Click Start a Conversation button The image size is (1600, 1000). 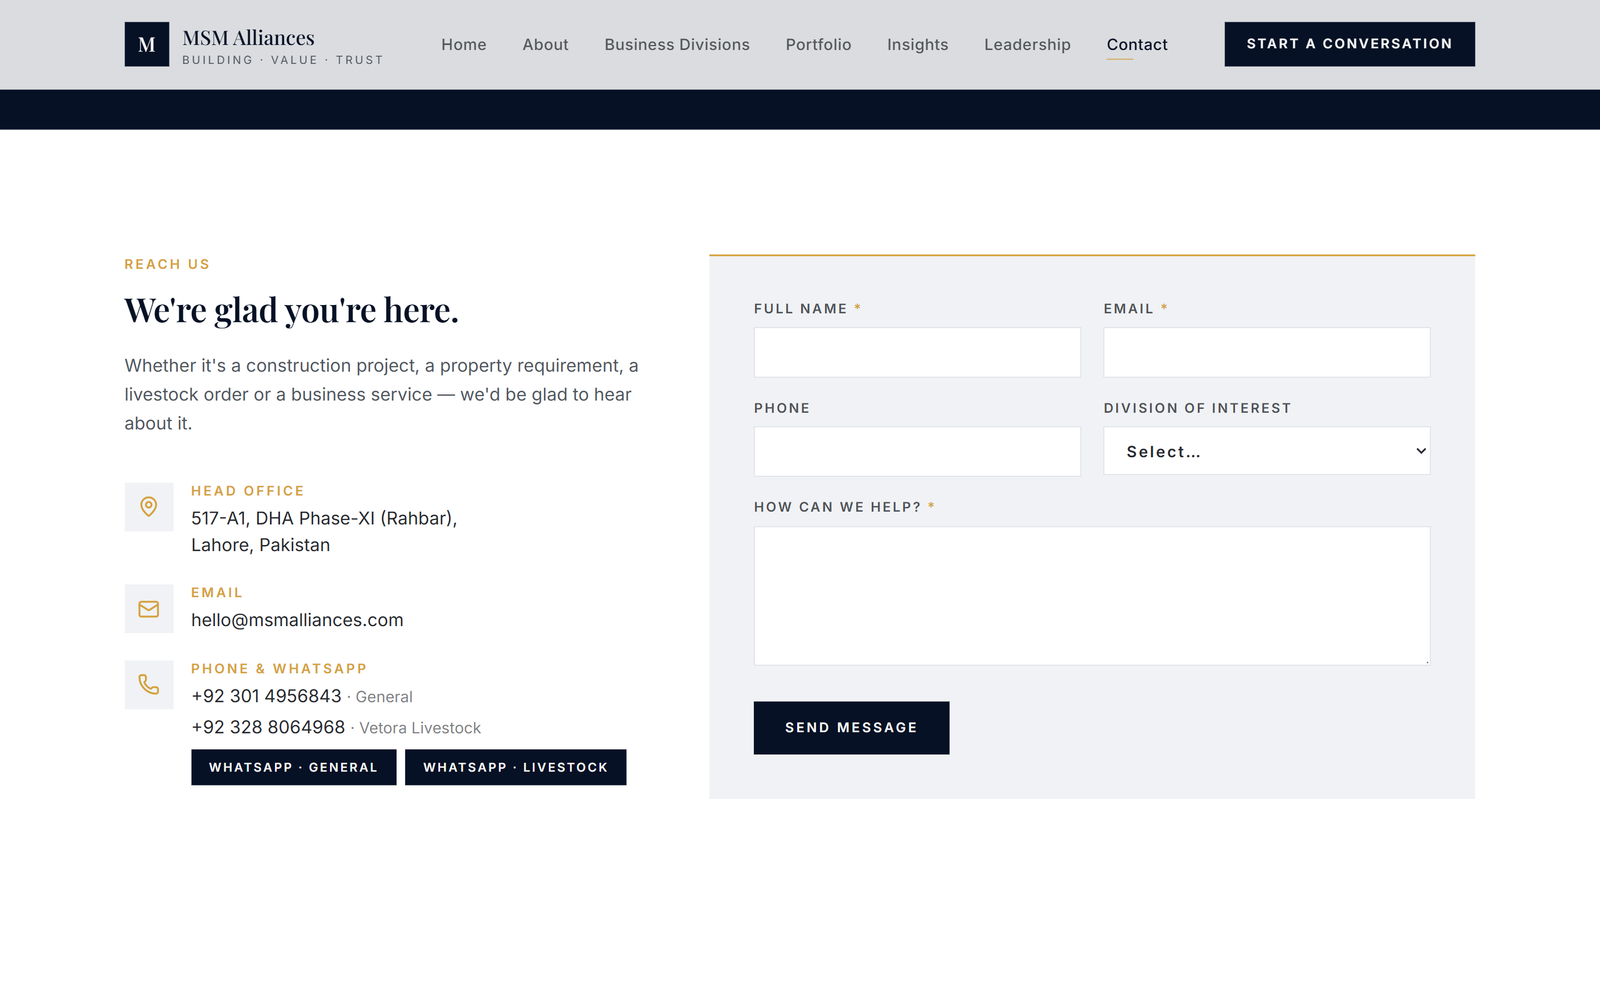click(1349, 44)
